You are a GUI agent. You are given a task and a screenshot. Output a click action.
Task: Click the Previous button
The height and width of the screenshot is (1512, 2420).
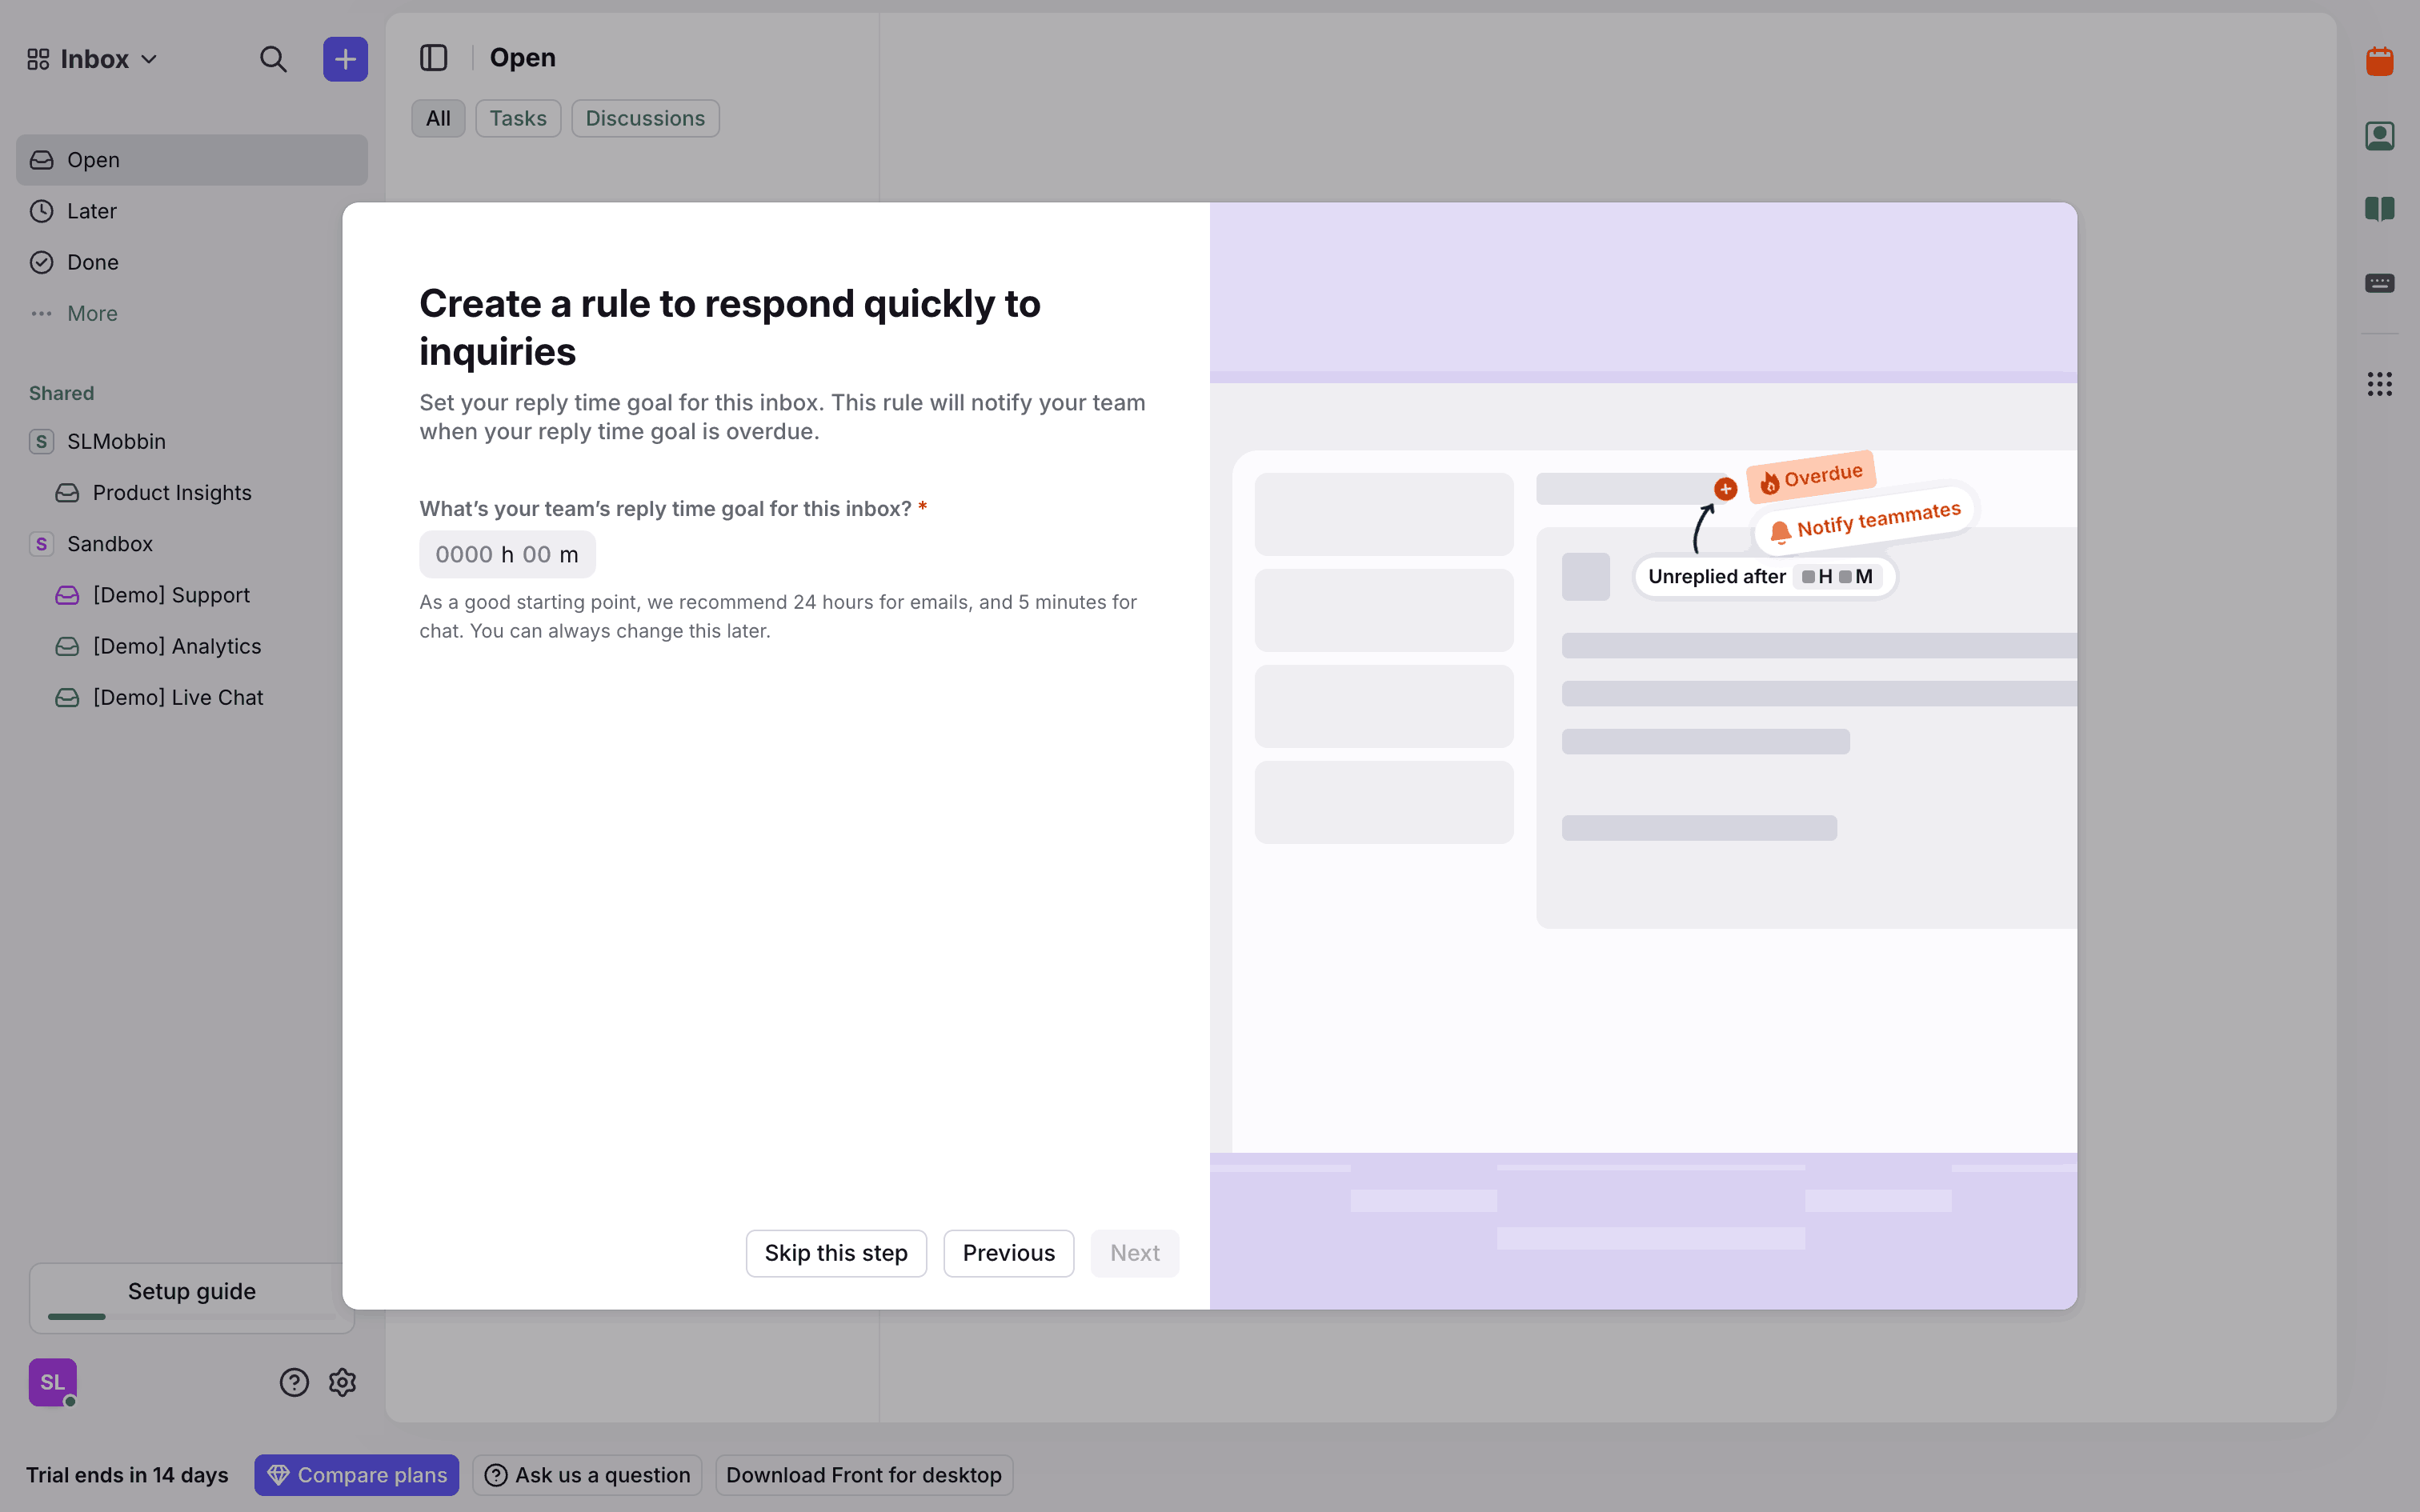pyautogui.click(x=1008, y=1253)
